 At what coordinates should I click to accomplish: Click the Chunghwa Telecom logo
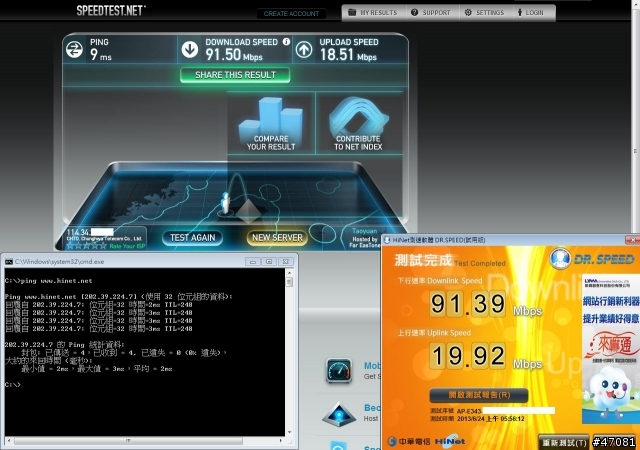click(x=409, y=441)
